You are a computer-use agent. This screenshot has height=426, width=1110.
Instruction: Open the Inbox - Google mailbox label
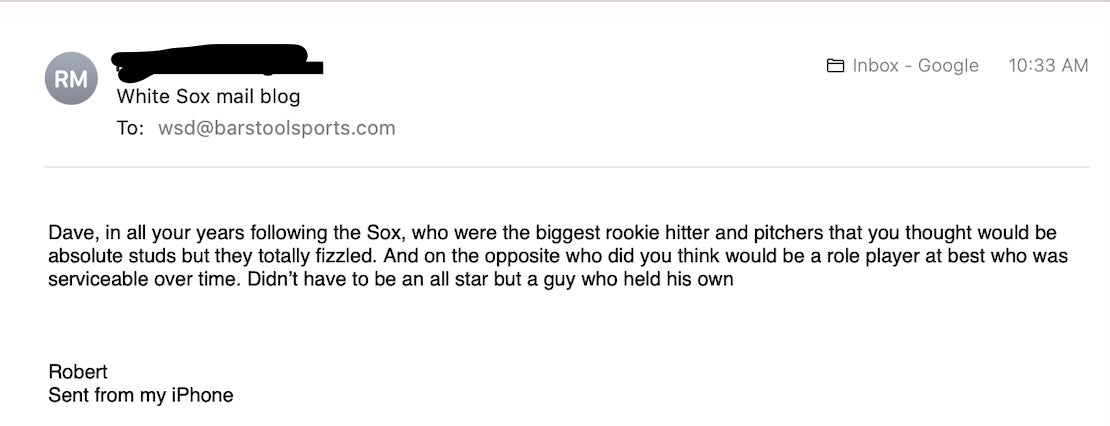point(915,66)
